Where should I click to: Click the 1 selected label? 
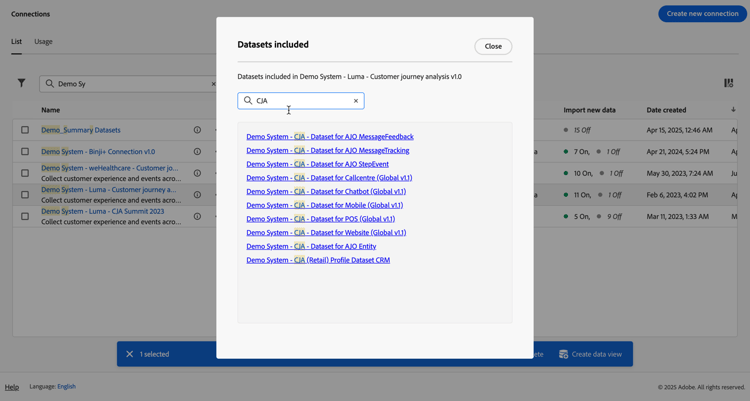coord(154,354)
